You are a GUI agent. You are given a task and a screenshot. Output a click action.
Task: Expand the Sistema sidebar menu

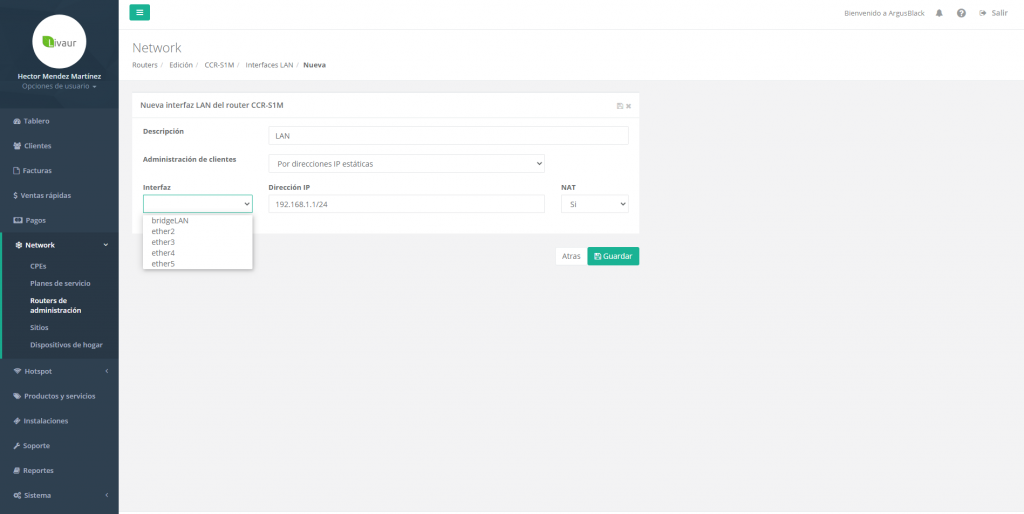click(59, 495)
